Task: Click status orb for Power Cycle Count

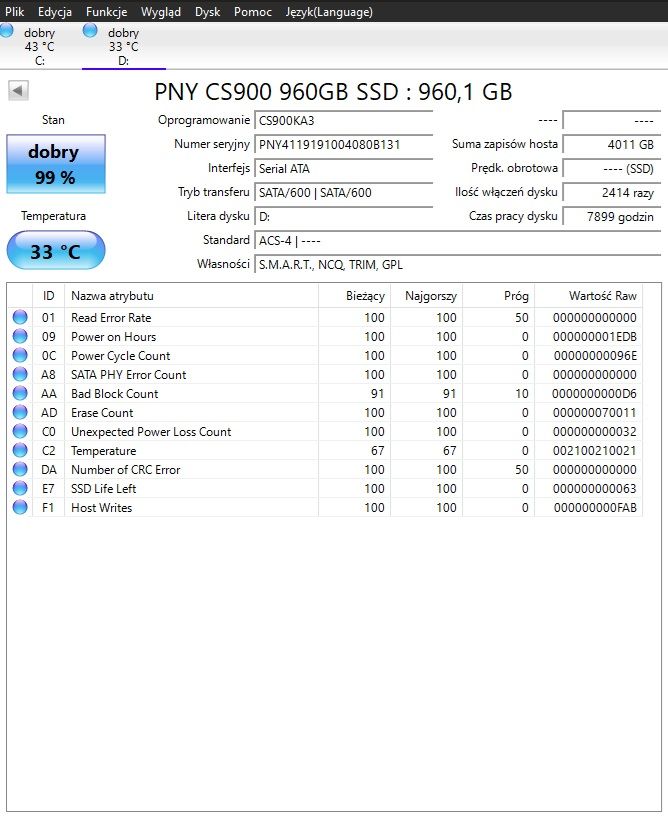Action: point(20,355)
